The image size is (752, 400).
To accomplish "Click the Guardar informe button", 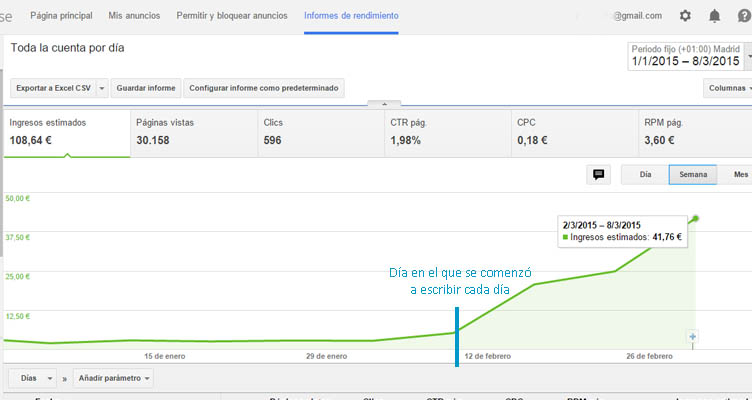I will [x=146, y=88].
